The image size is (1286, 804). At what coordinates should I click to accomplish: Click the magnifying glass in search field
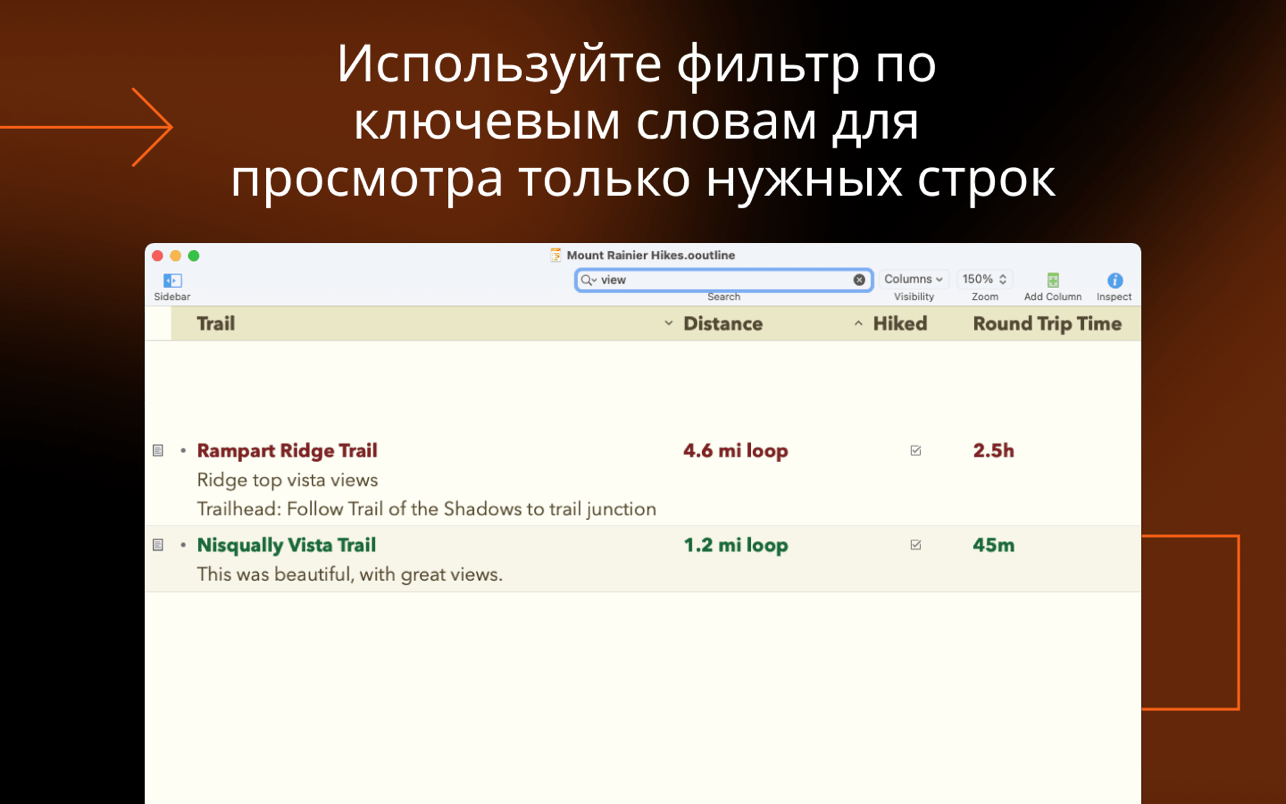coord(588,280)
